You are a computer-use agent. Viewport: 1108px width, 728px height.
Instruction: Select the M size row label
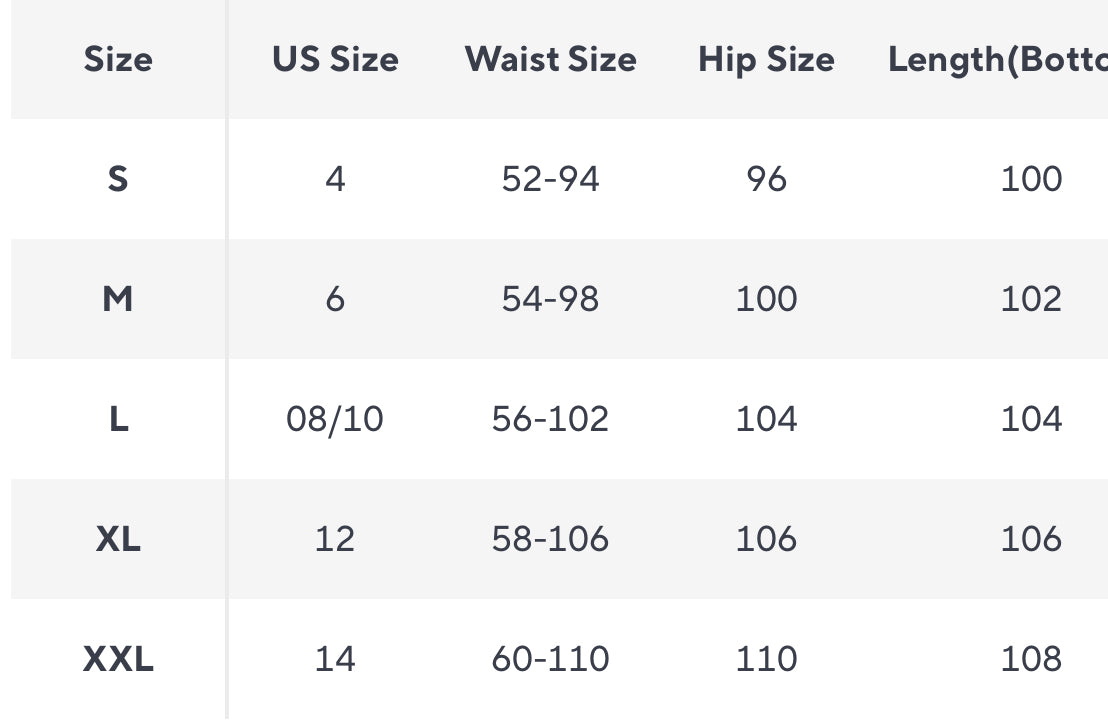pos(118,299)
